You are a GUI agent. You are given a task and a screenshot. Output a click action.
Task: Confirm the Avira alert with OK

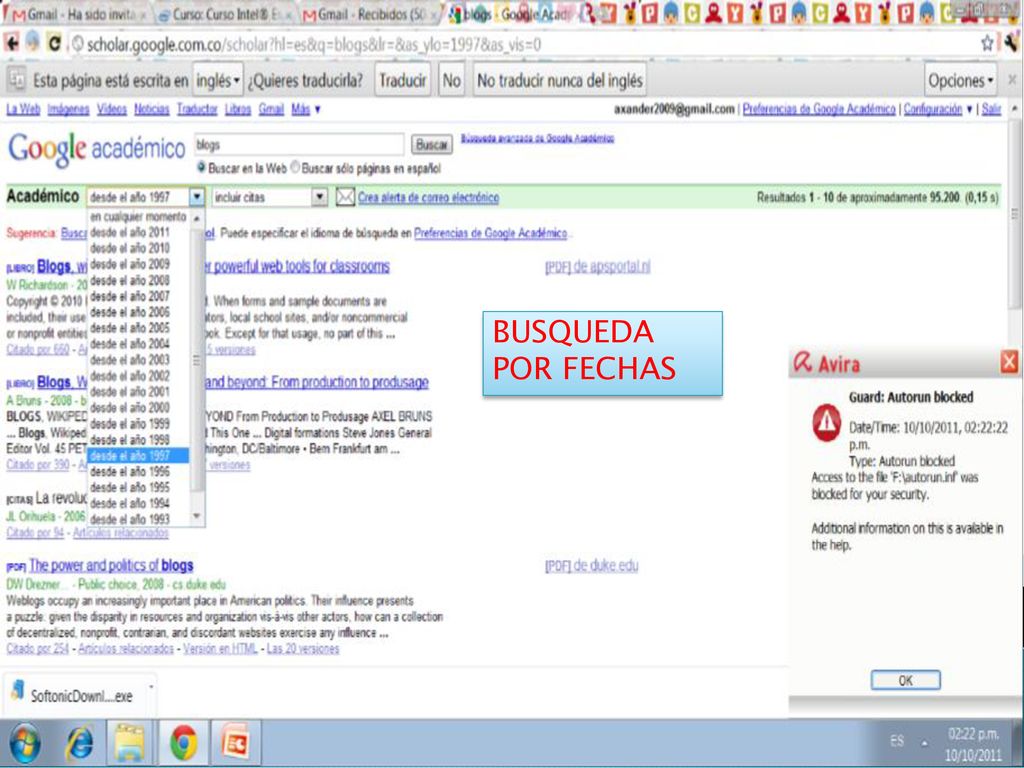coord(905,680)
